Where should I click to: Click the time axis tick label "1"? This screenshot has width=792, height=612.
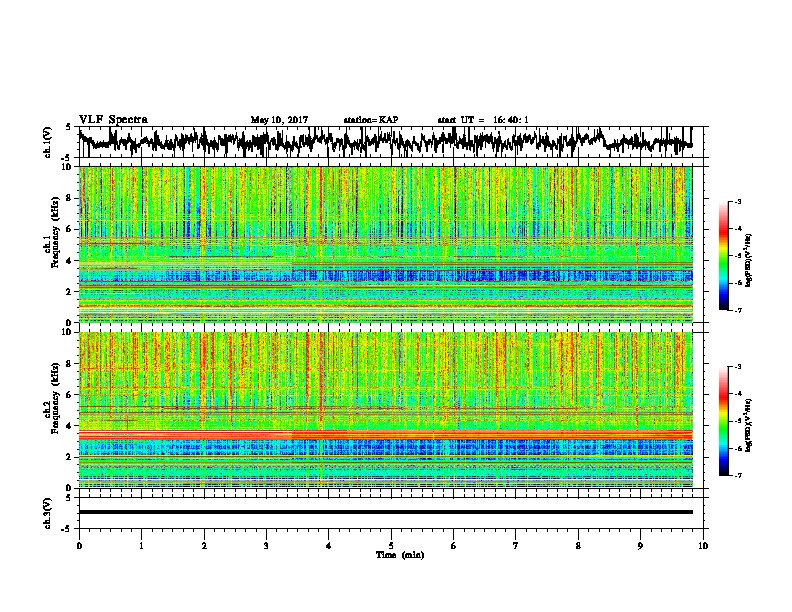tap(141, 546)
